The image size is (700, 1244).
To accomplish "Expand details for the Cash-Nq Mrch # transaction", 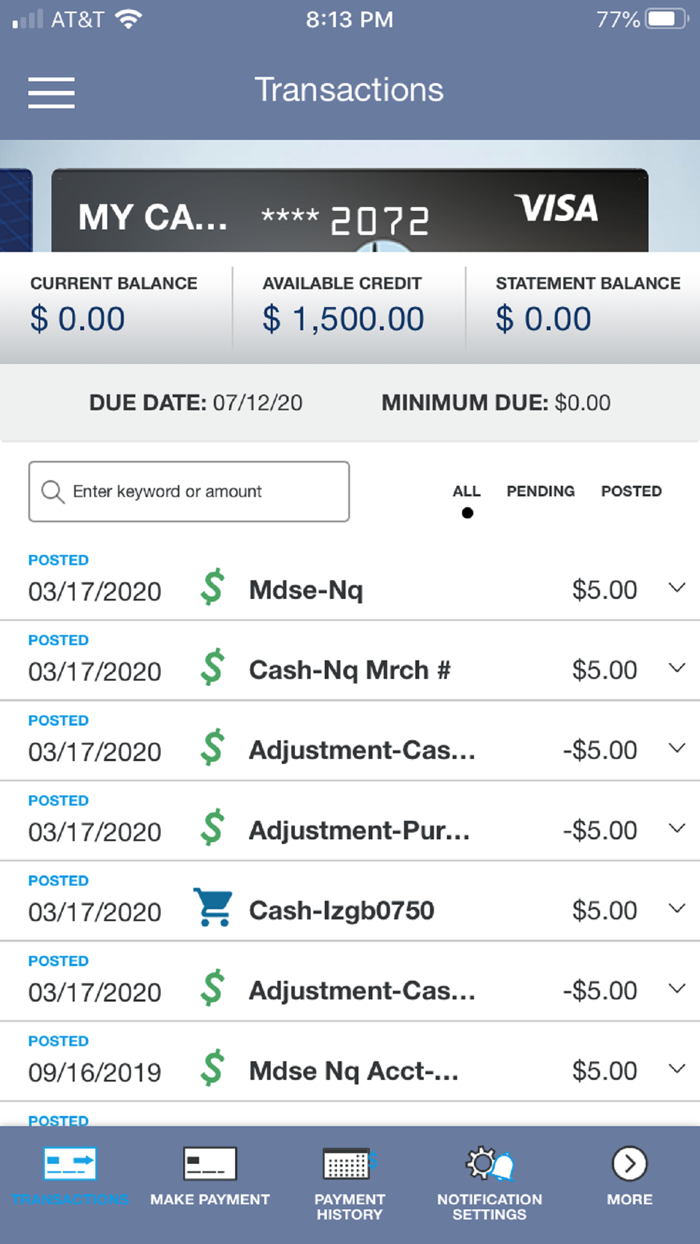I will (675, 670).
